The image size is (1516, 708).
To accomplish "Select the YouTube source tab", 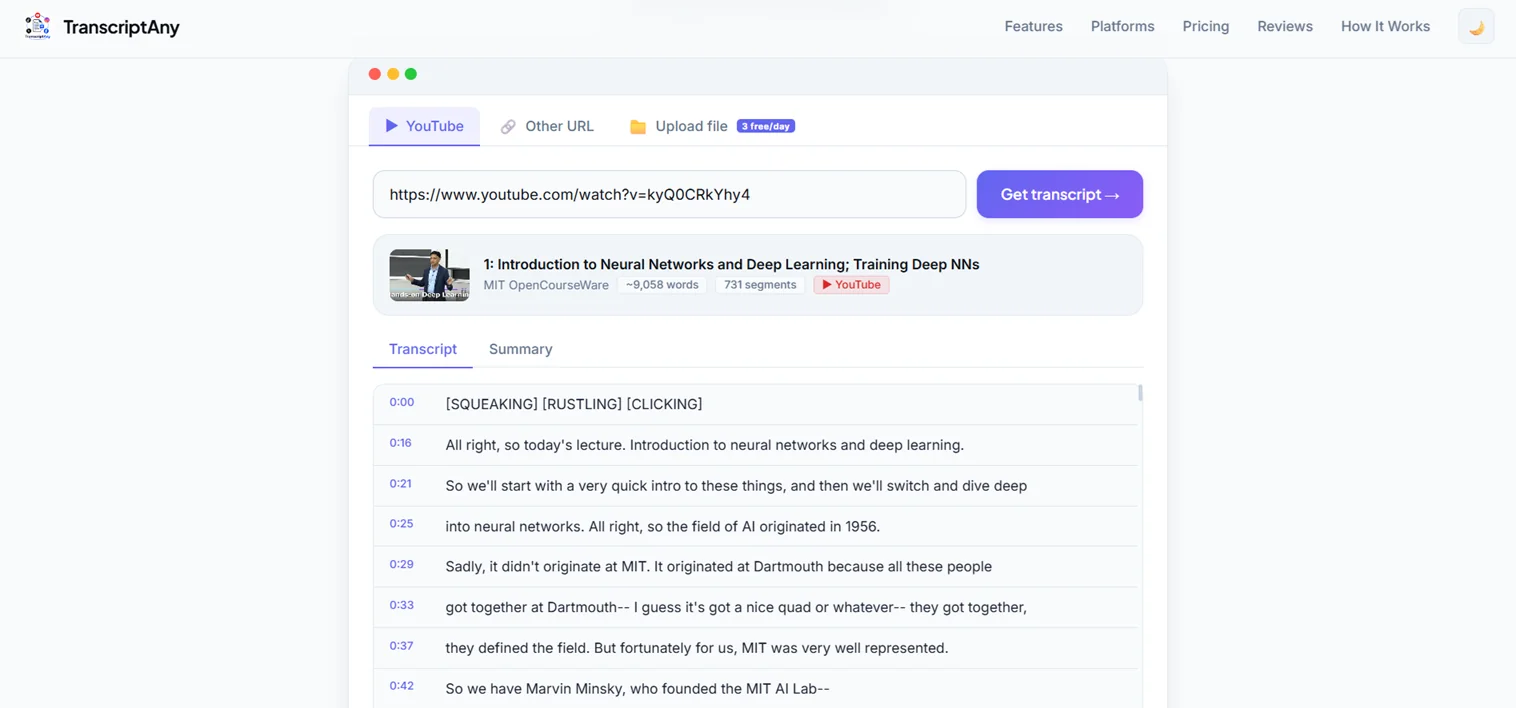I will pyautogui.click(x=424, y=126).
